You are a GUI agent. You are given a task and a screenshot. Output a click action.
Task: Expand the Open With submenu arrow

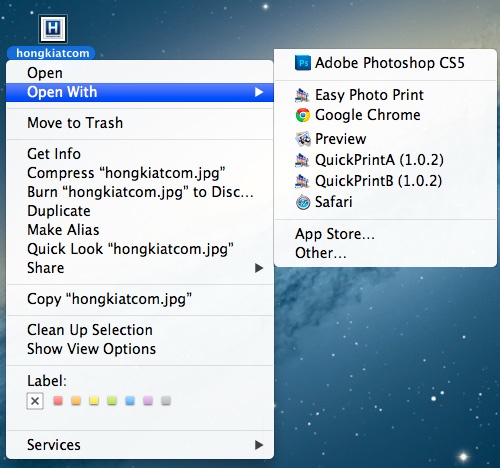259,92
